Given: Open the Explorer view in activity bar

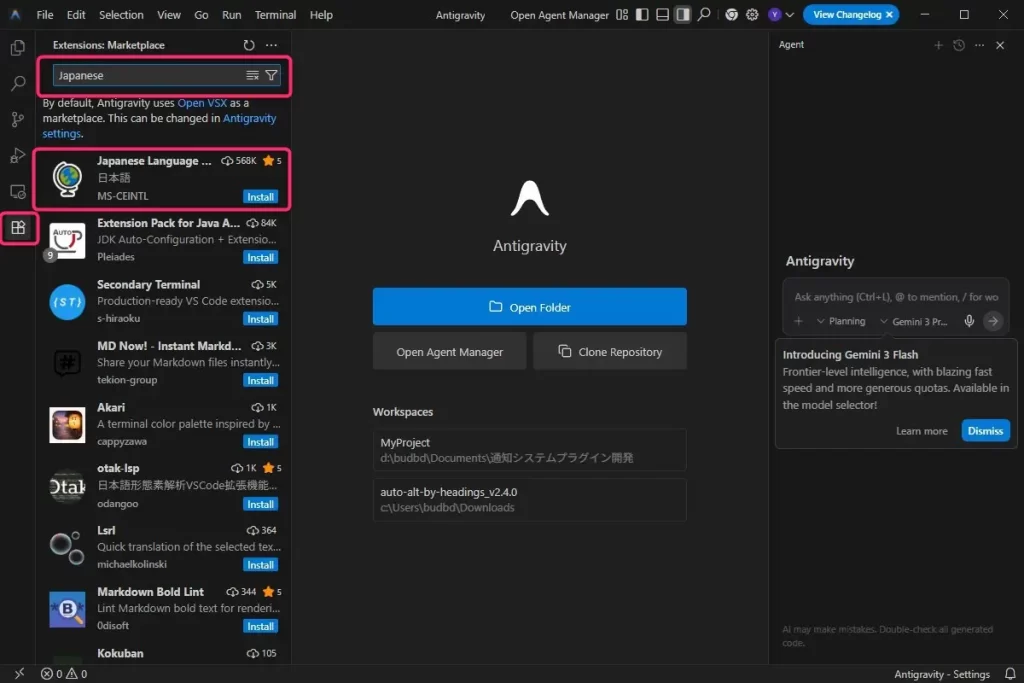Looking at the screenshot, I should pos(18,48).
